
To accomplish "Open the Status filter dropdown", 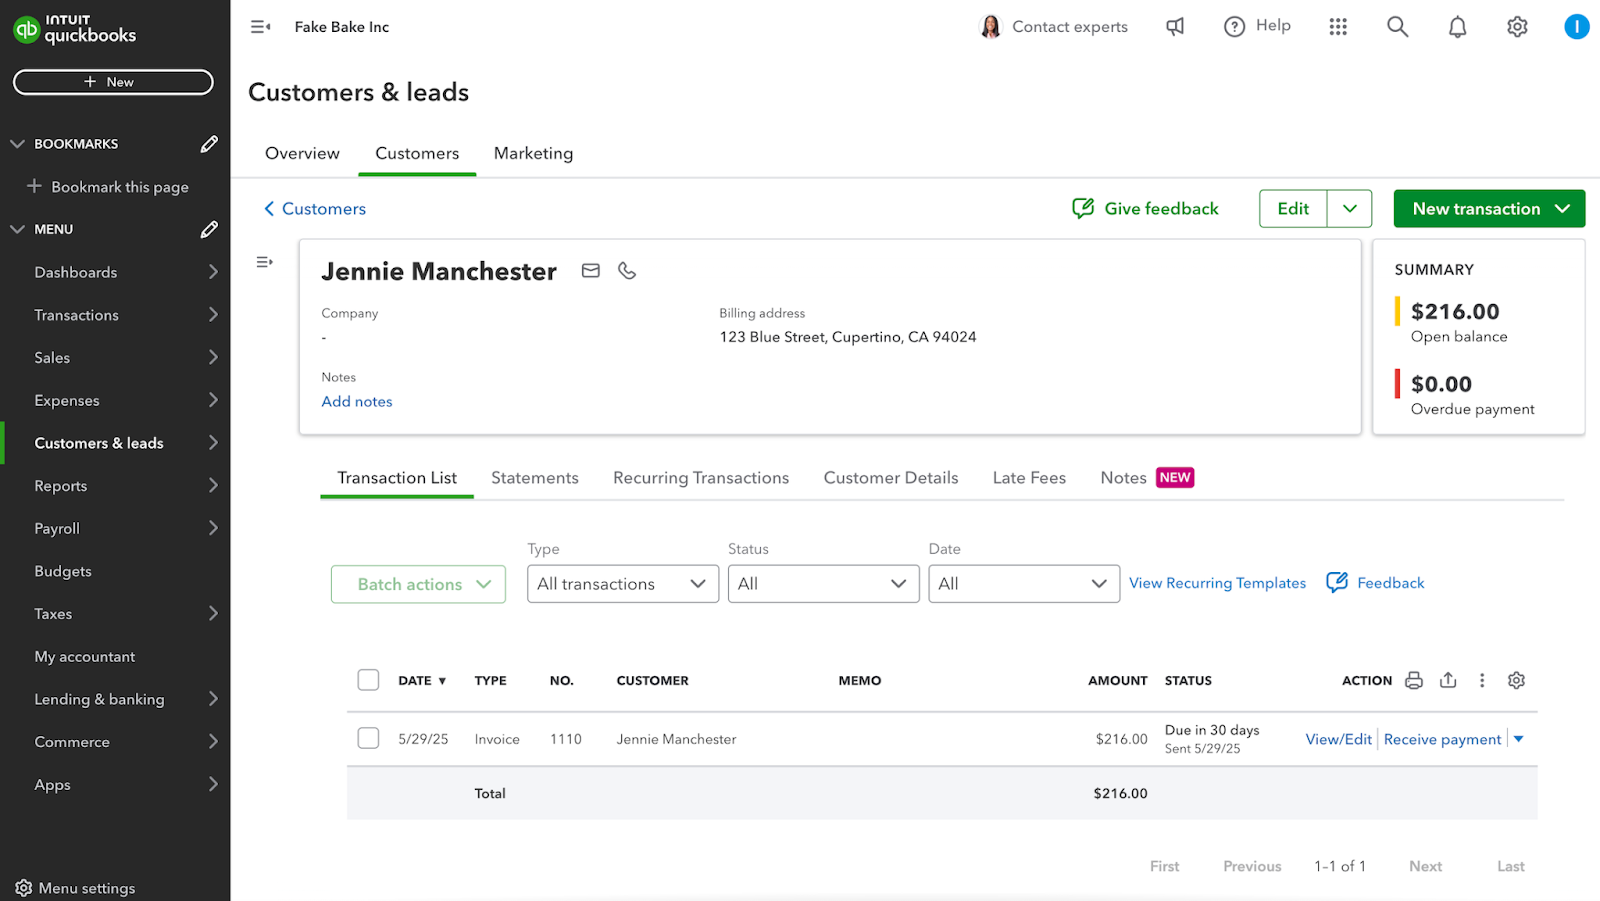I will (x=823, y=583).
